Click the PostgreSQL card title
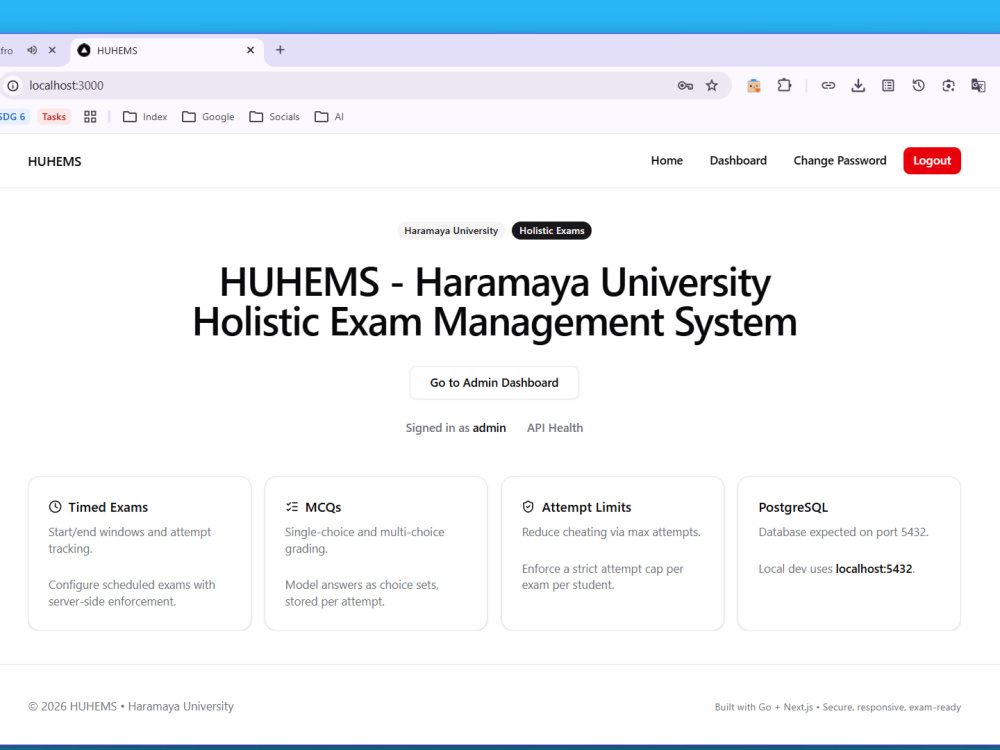 (x=793, y=507)
